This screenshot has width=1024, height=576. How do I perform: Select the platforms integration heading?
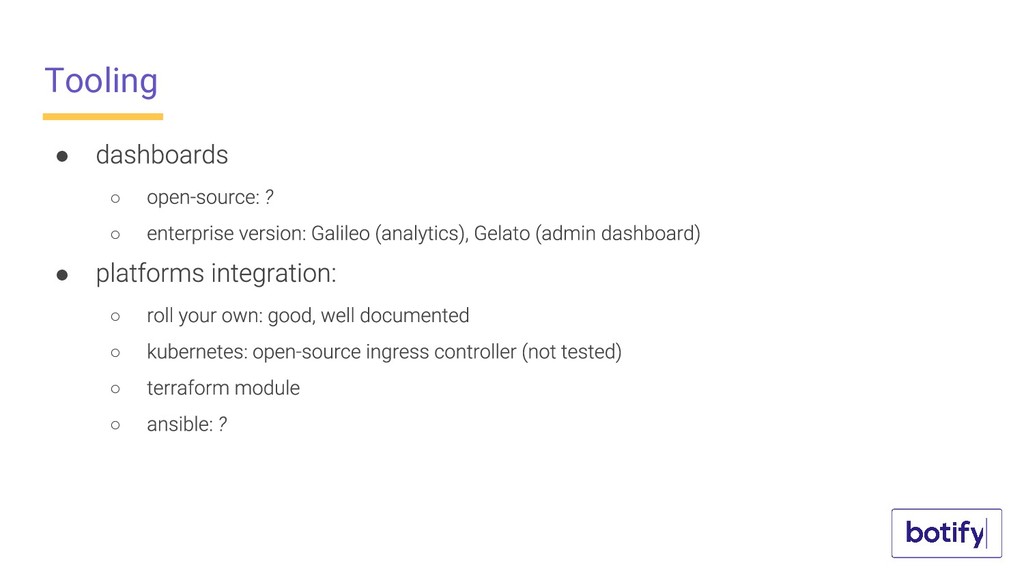coord(216,274)
